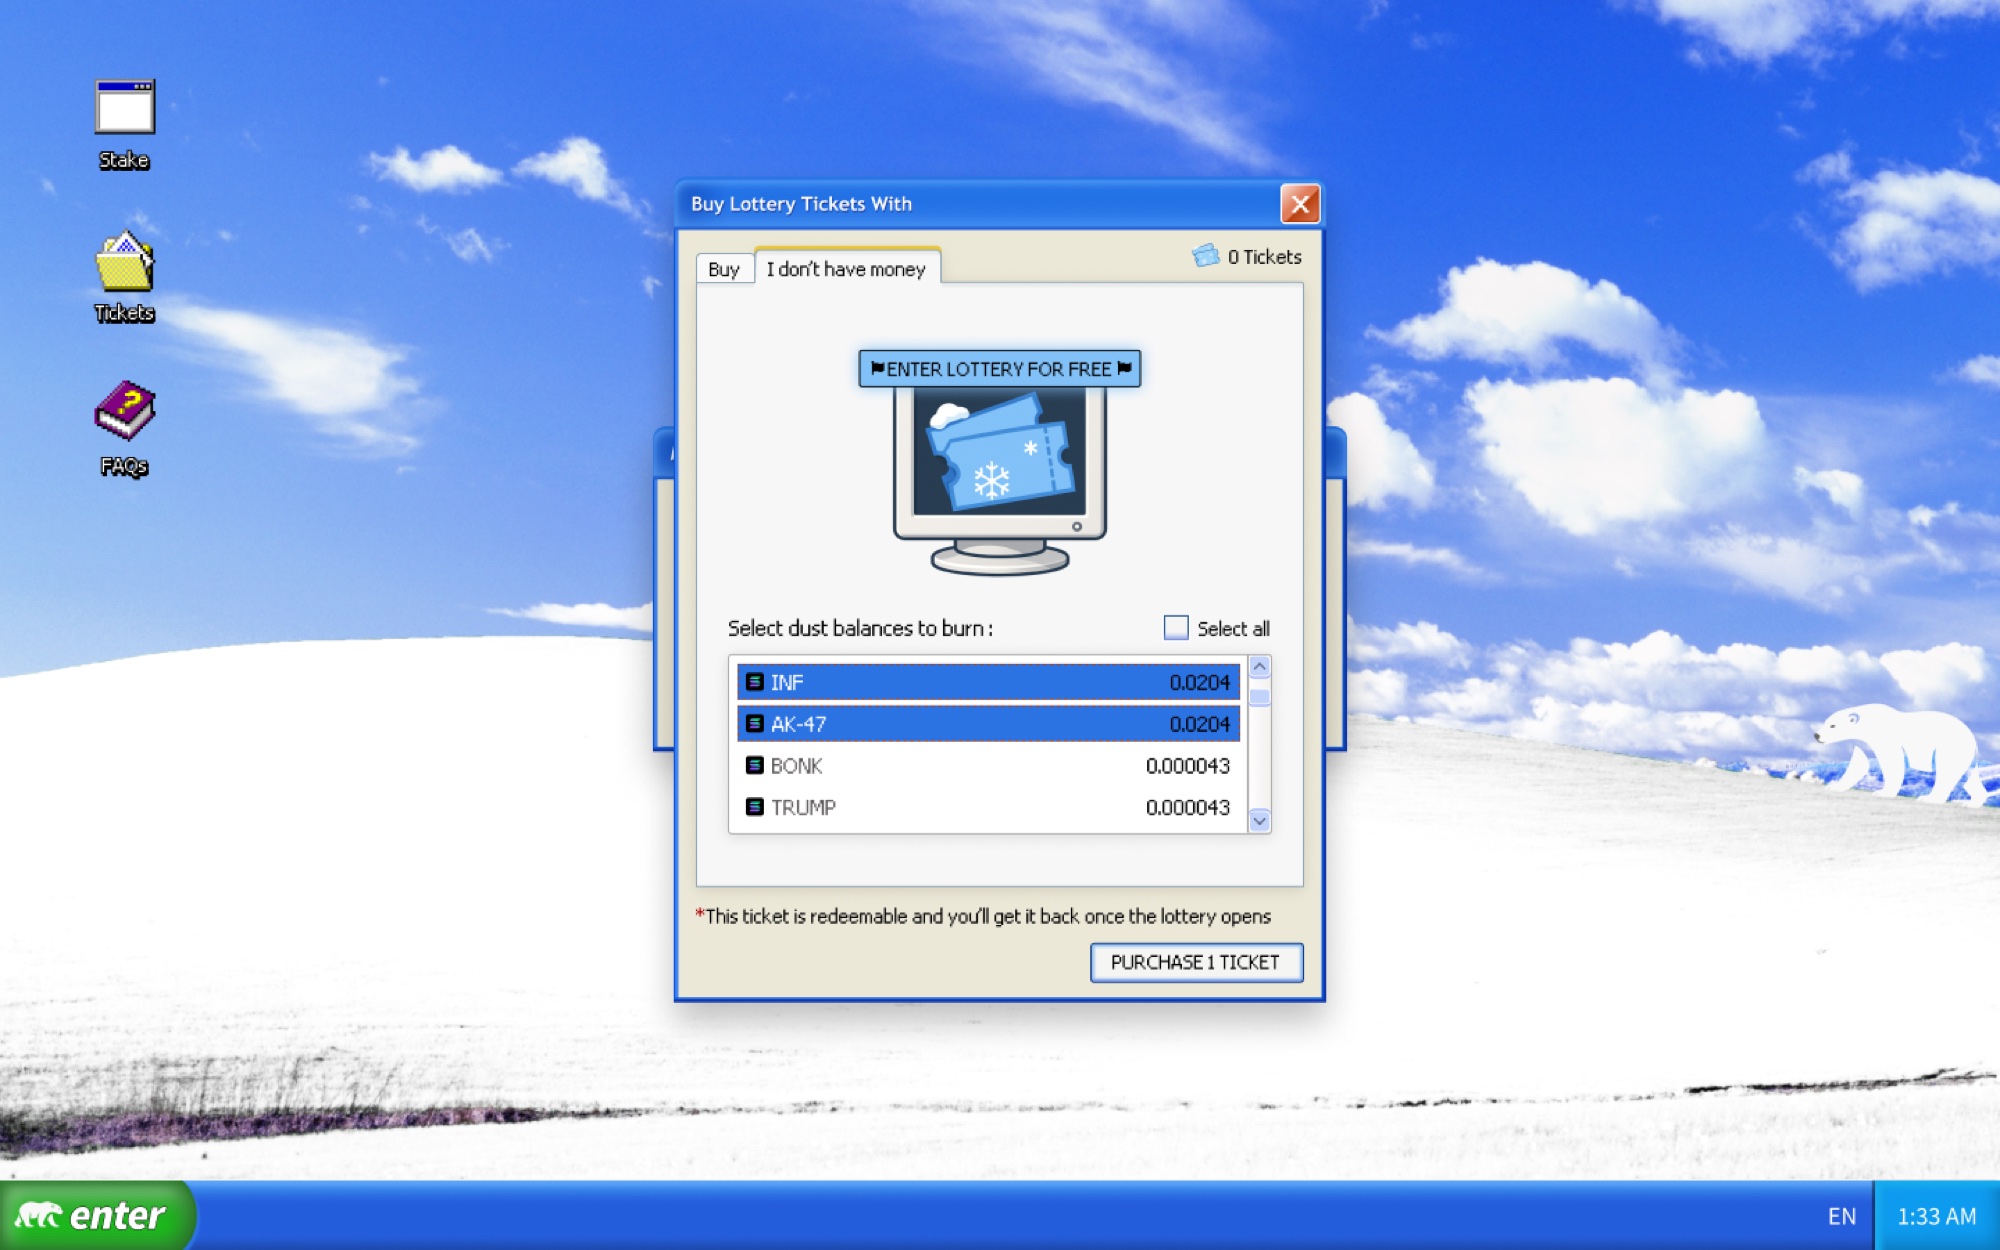Click the 0 Tickets counter text
2000x1250 pixels.
[x=1264, y=257]
